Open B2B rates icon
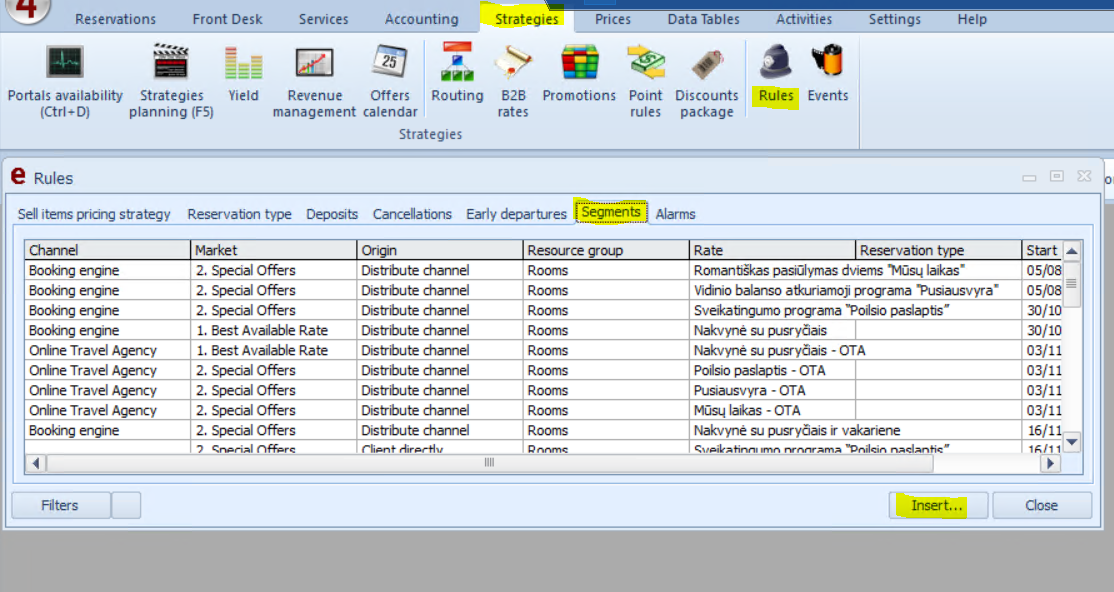The width and height of the screenshot is (1114, 592). coord(513,63)
